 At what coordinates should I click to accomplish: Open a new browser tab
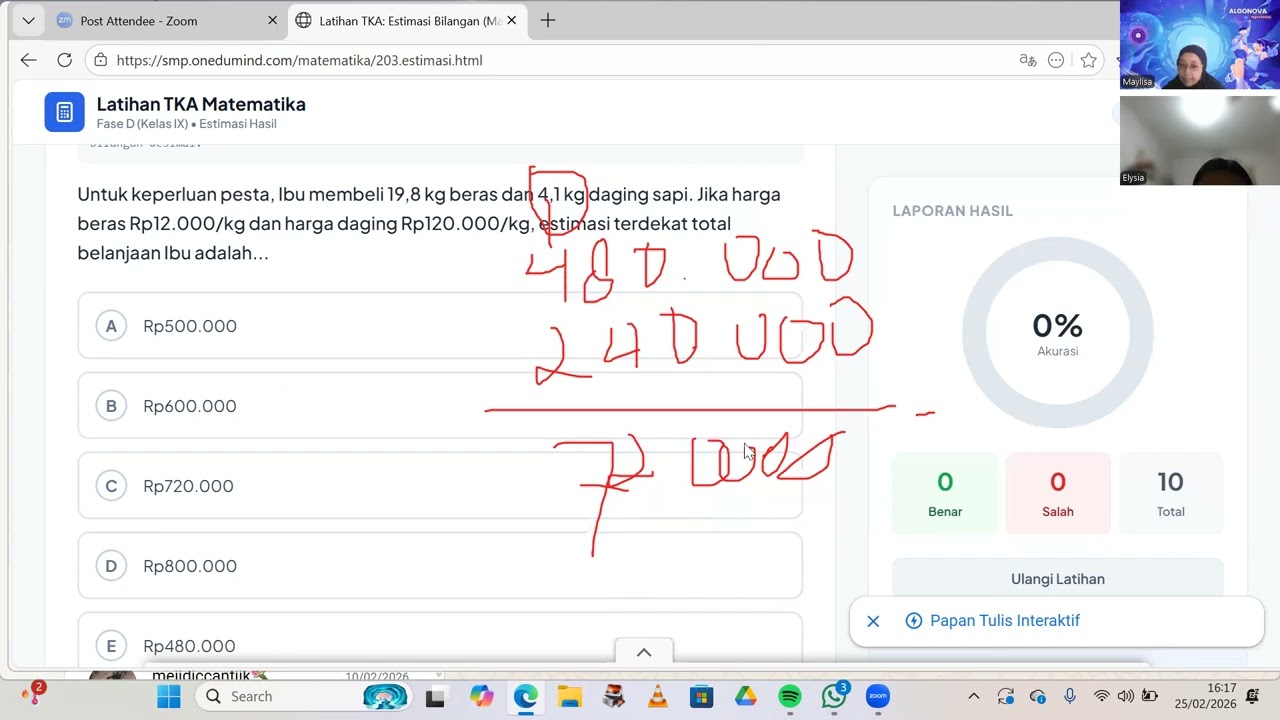point(547,21)
